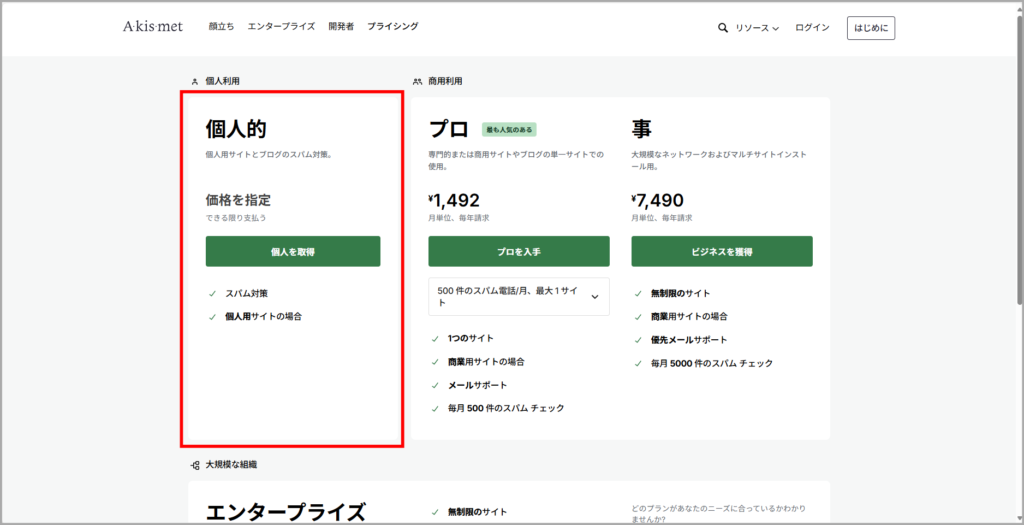Open the 顔立ち menu item

pyautogui.click(x=221, y=27)
